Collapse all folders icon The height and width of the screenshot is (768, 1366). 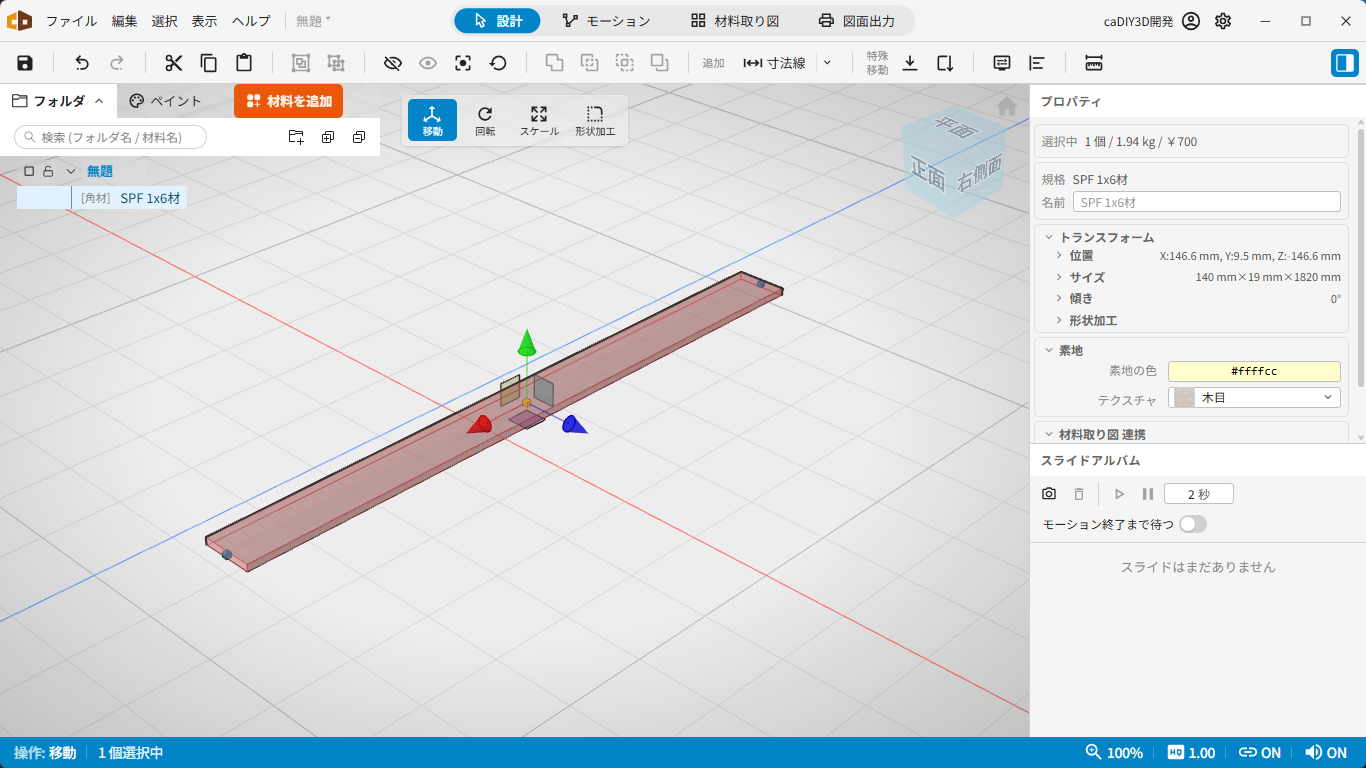coord(359,137)
